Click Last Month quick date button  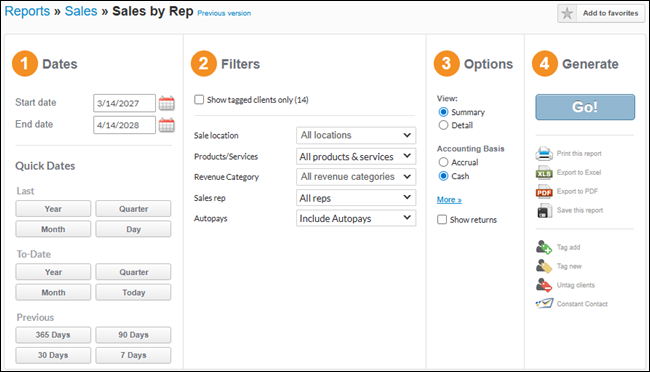53,229
